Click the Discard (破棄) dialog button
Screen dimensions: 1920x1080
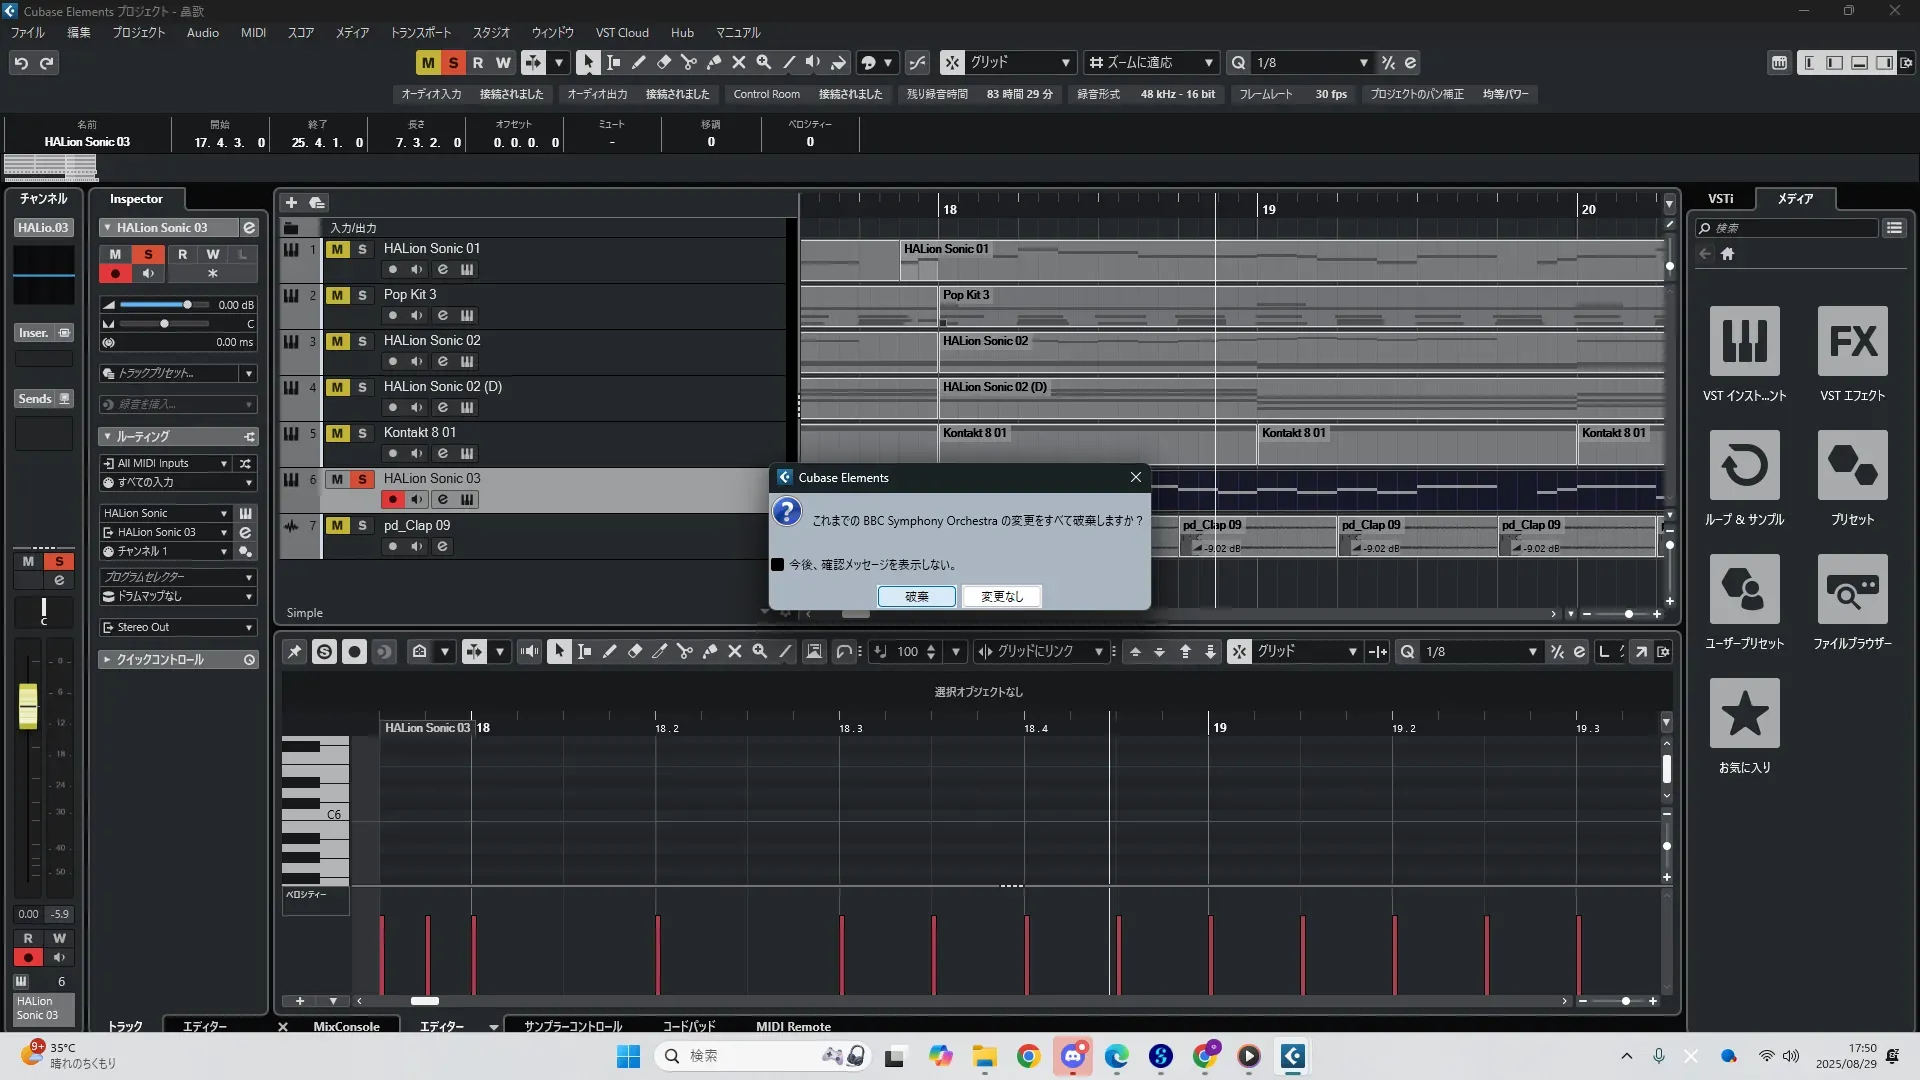tap(916, 596)
